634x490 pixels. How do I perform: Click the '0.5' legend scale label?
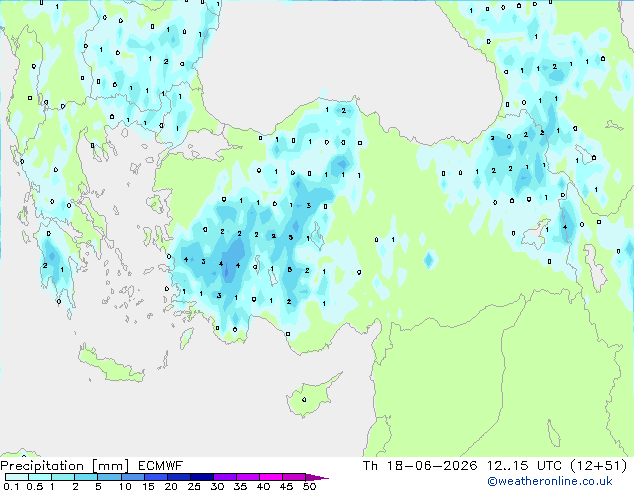pos(35,486)
